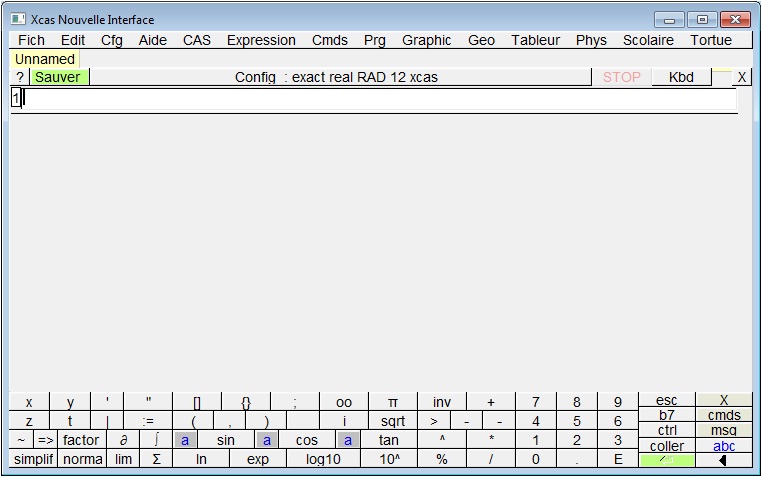The height and width of the screenshot is (478, 761).
Task: Click the green enter key on keypad
Action: (666, 460)
